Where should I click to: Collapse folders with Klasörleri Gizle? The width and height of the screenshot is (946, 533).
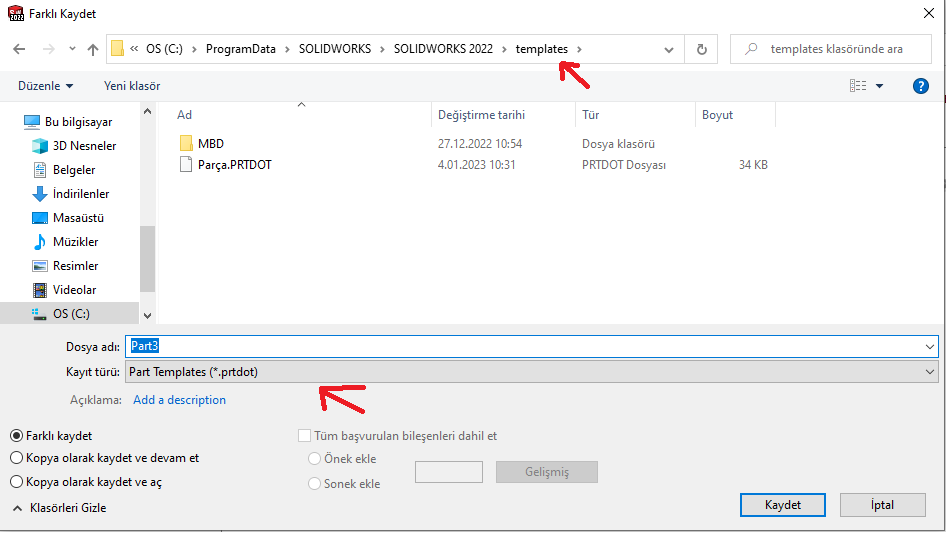click(60, 508)
